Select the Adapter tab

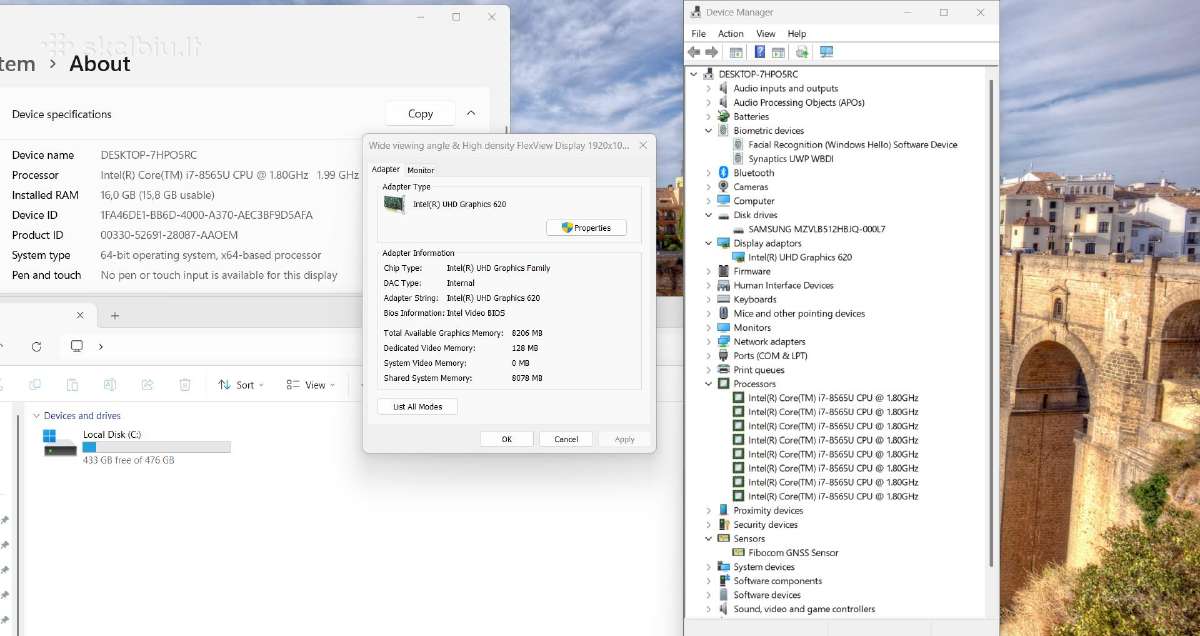pos(386,169)
